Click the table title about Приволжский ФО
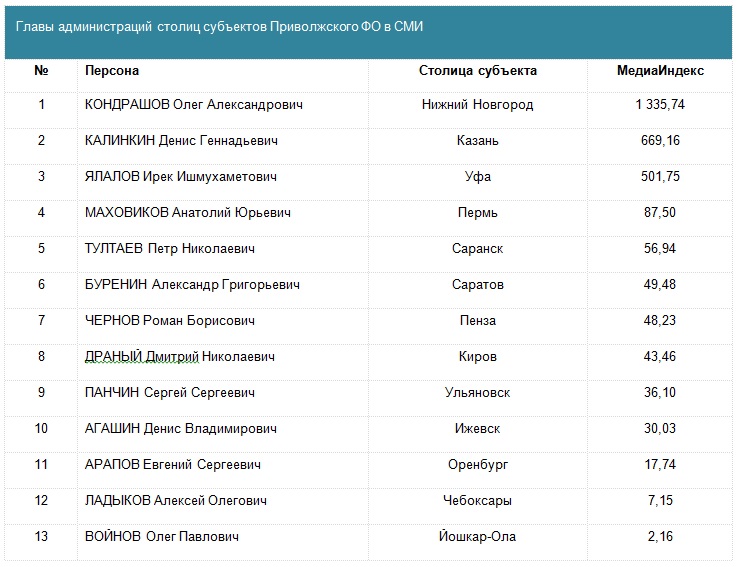The height and width of the screenshot is (567, 743). point(219,28)
